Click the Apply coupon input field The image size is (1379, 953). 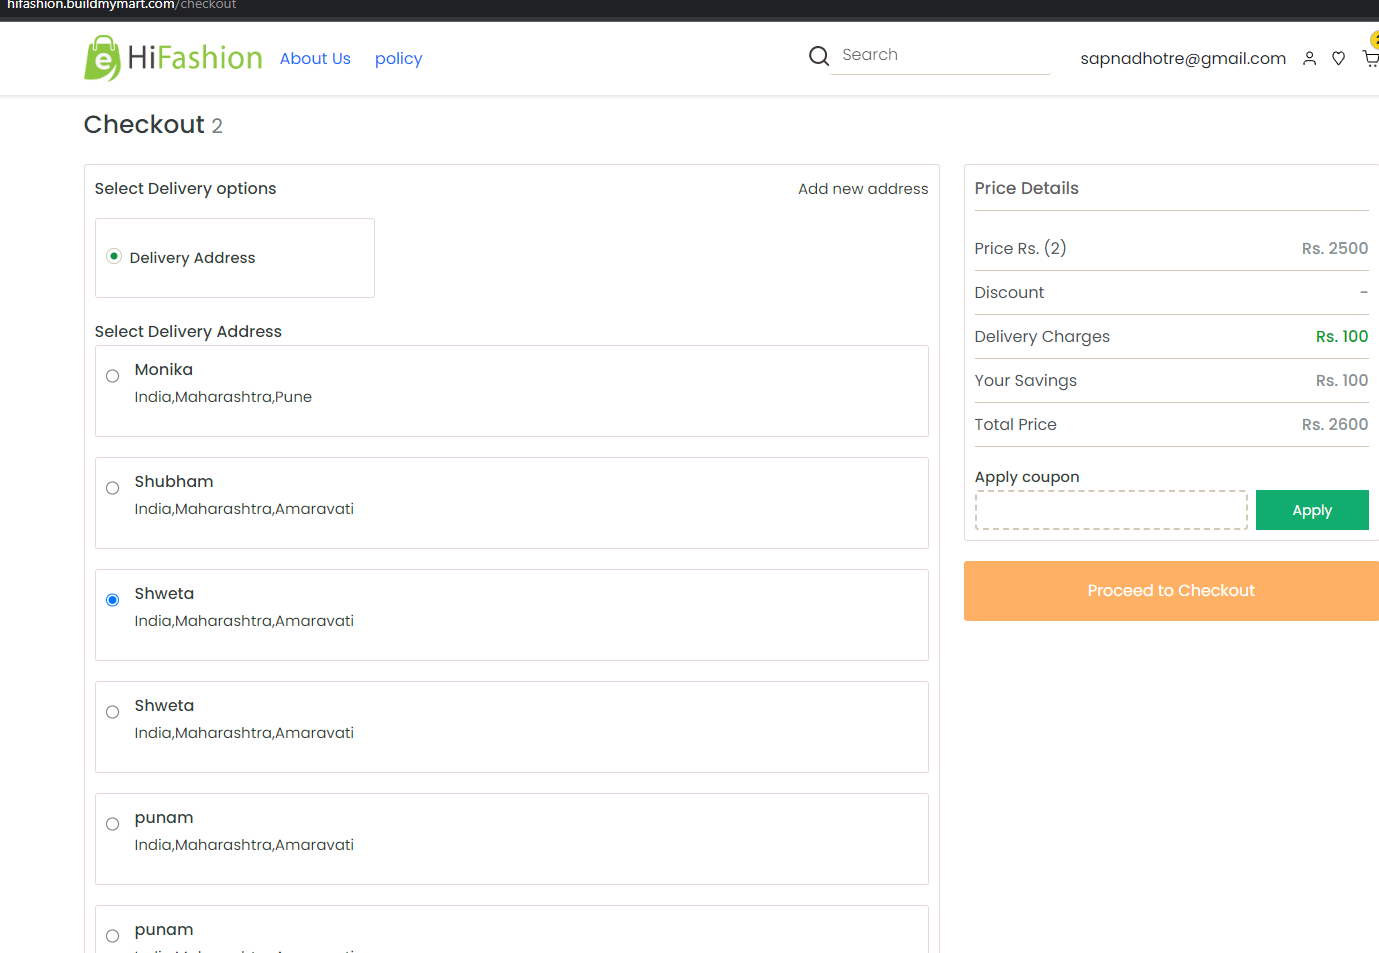[1111, 510]
